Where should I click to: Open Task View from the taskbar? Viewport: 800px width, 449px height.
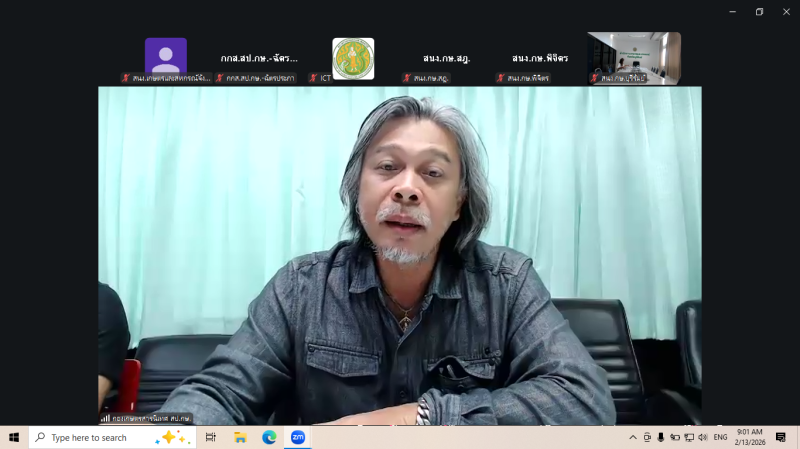pyautogui.click(x=211, y=437)
